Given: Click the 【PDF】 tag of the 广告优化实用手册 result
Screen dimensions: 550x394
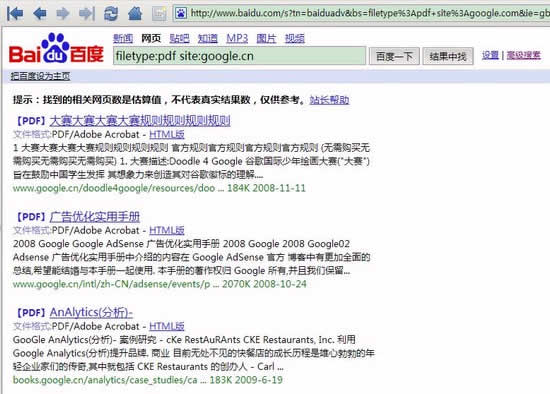Looking at the screenshot, I should click(31, 217).
